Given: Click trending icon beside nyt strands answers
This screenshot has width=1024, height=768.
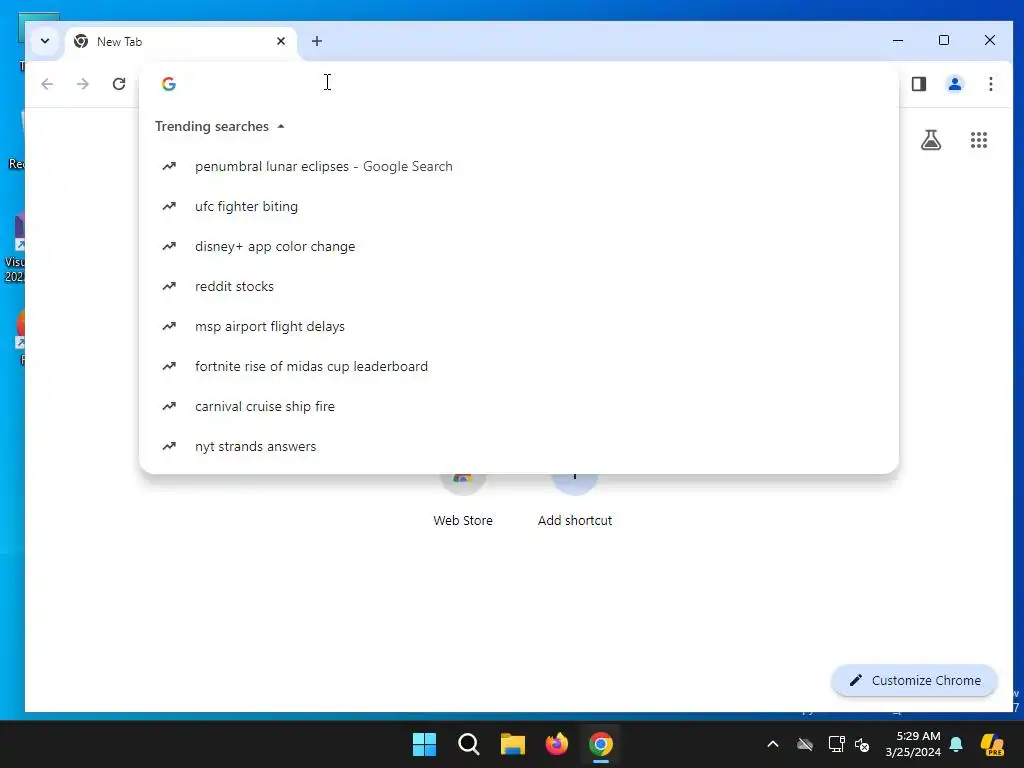Looking at the screenshot, I should point(169,446).
